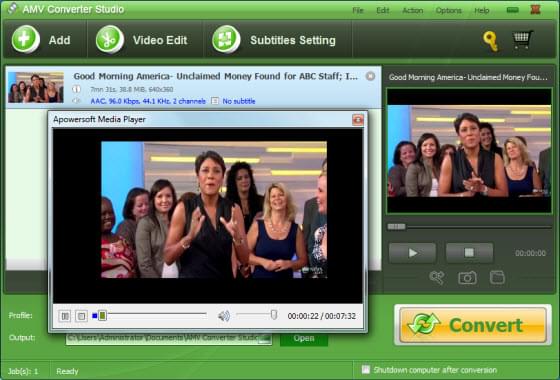
Task: Open the shopping cart purchase icon
Action: tap(522, 40)
